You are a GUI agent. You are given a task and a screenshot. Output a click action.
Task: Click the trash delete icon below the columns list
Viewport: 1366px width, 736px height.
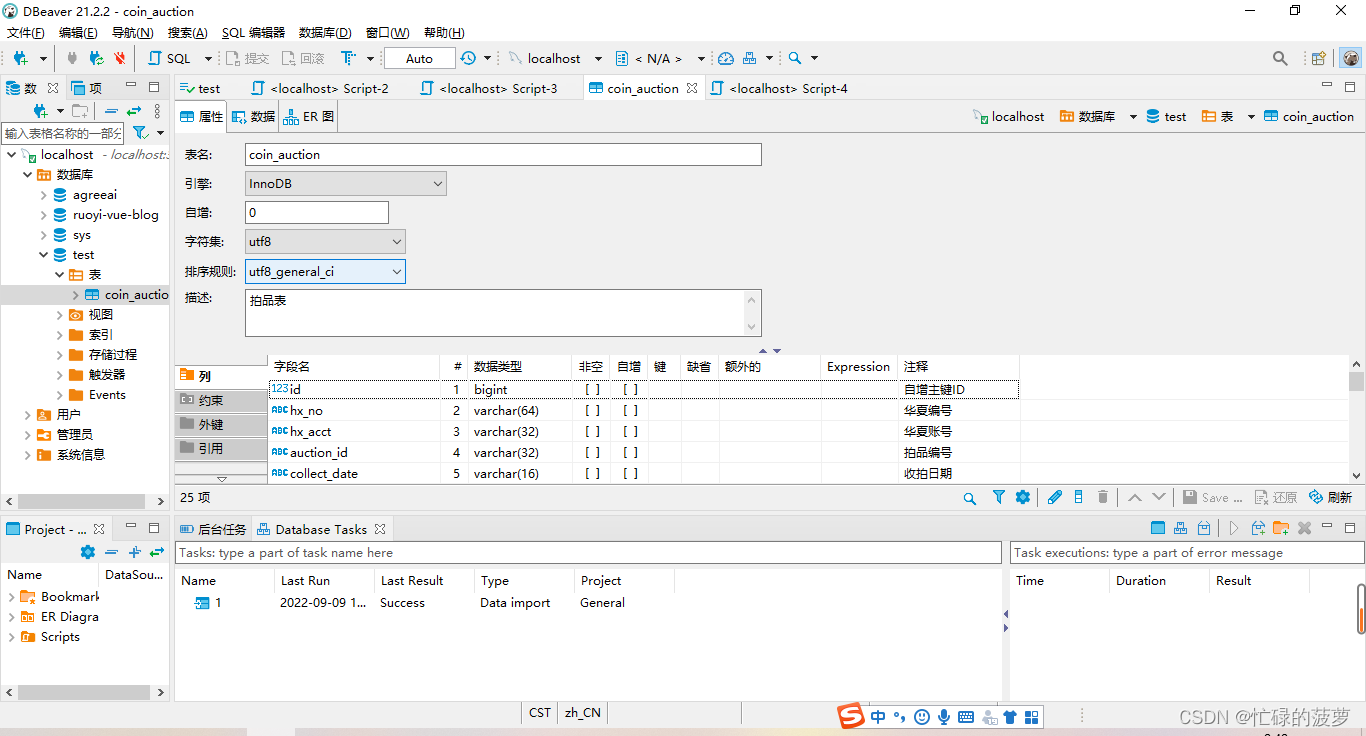(x=1103, y=497)
